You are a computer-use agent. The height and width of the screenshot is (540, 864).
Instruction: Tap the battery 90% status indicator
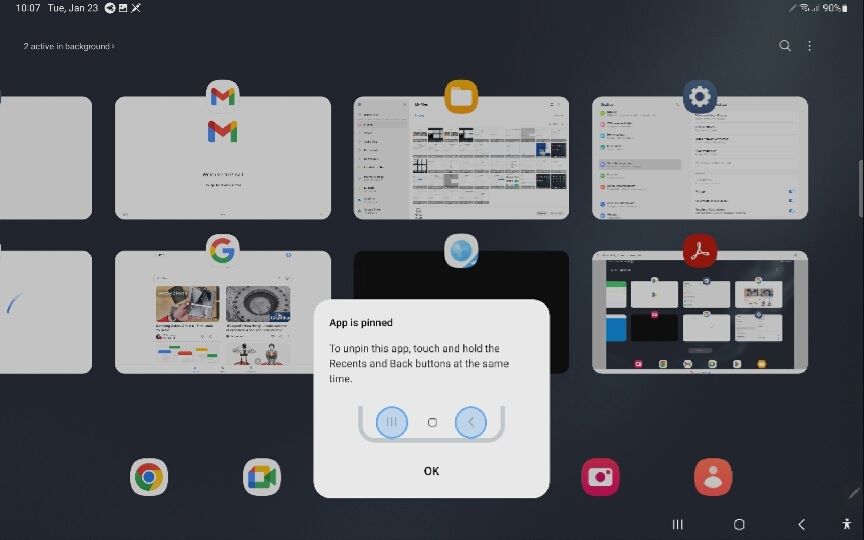pos(835,8)
